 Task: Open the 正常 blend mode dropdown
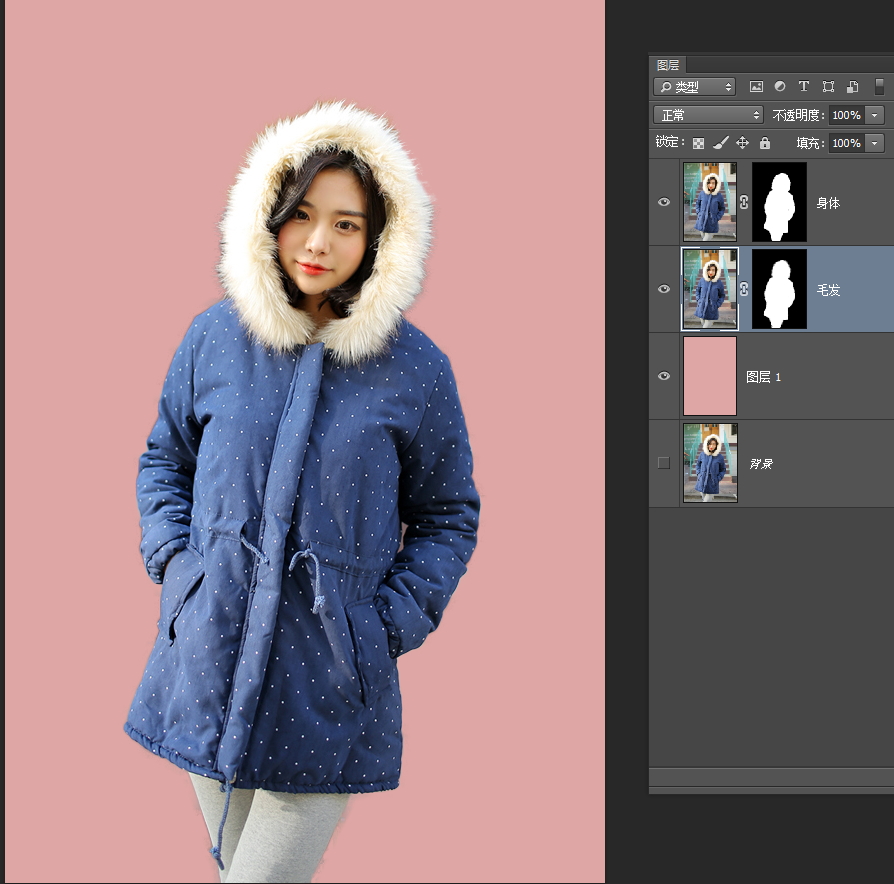coord(708,115)
